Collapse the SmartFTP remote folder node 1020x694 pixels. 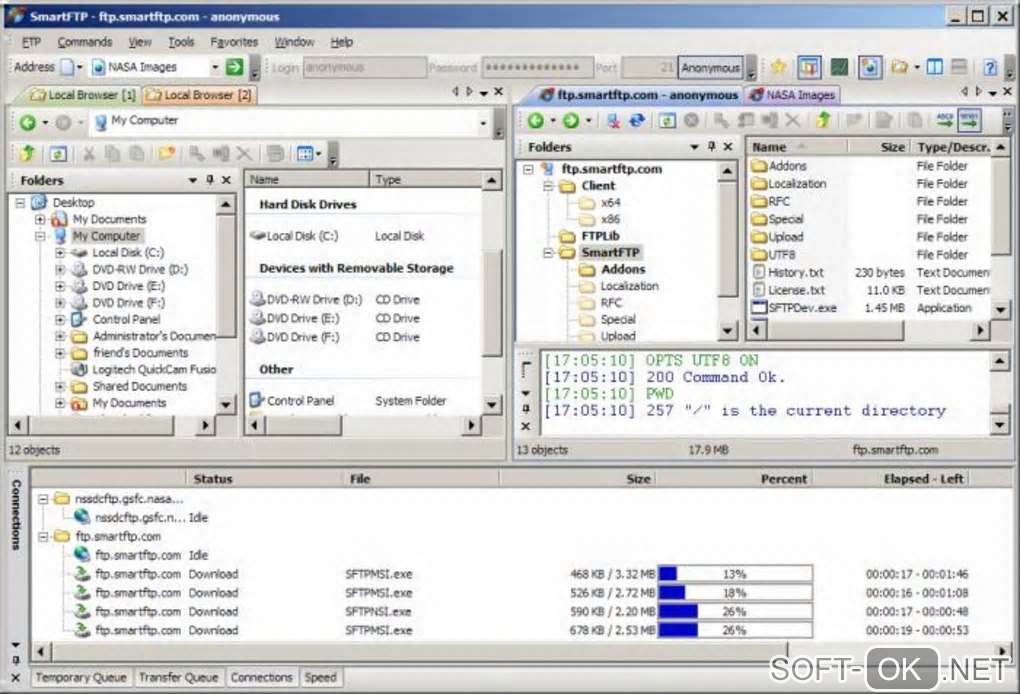coord(548,252)
